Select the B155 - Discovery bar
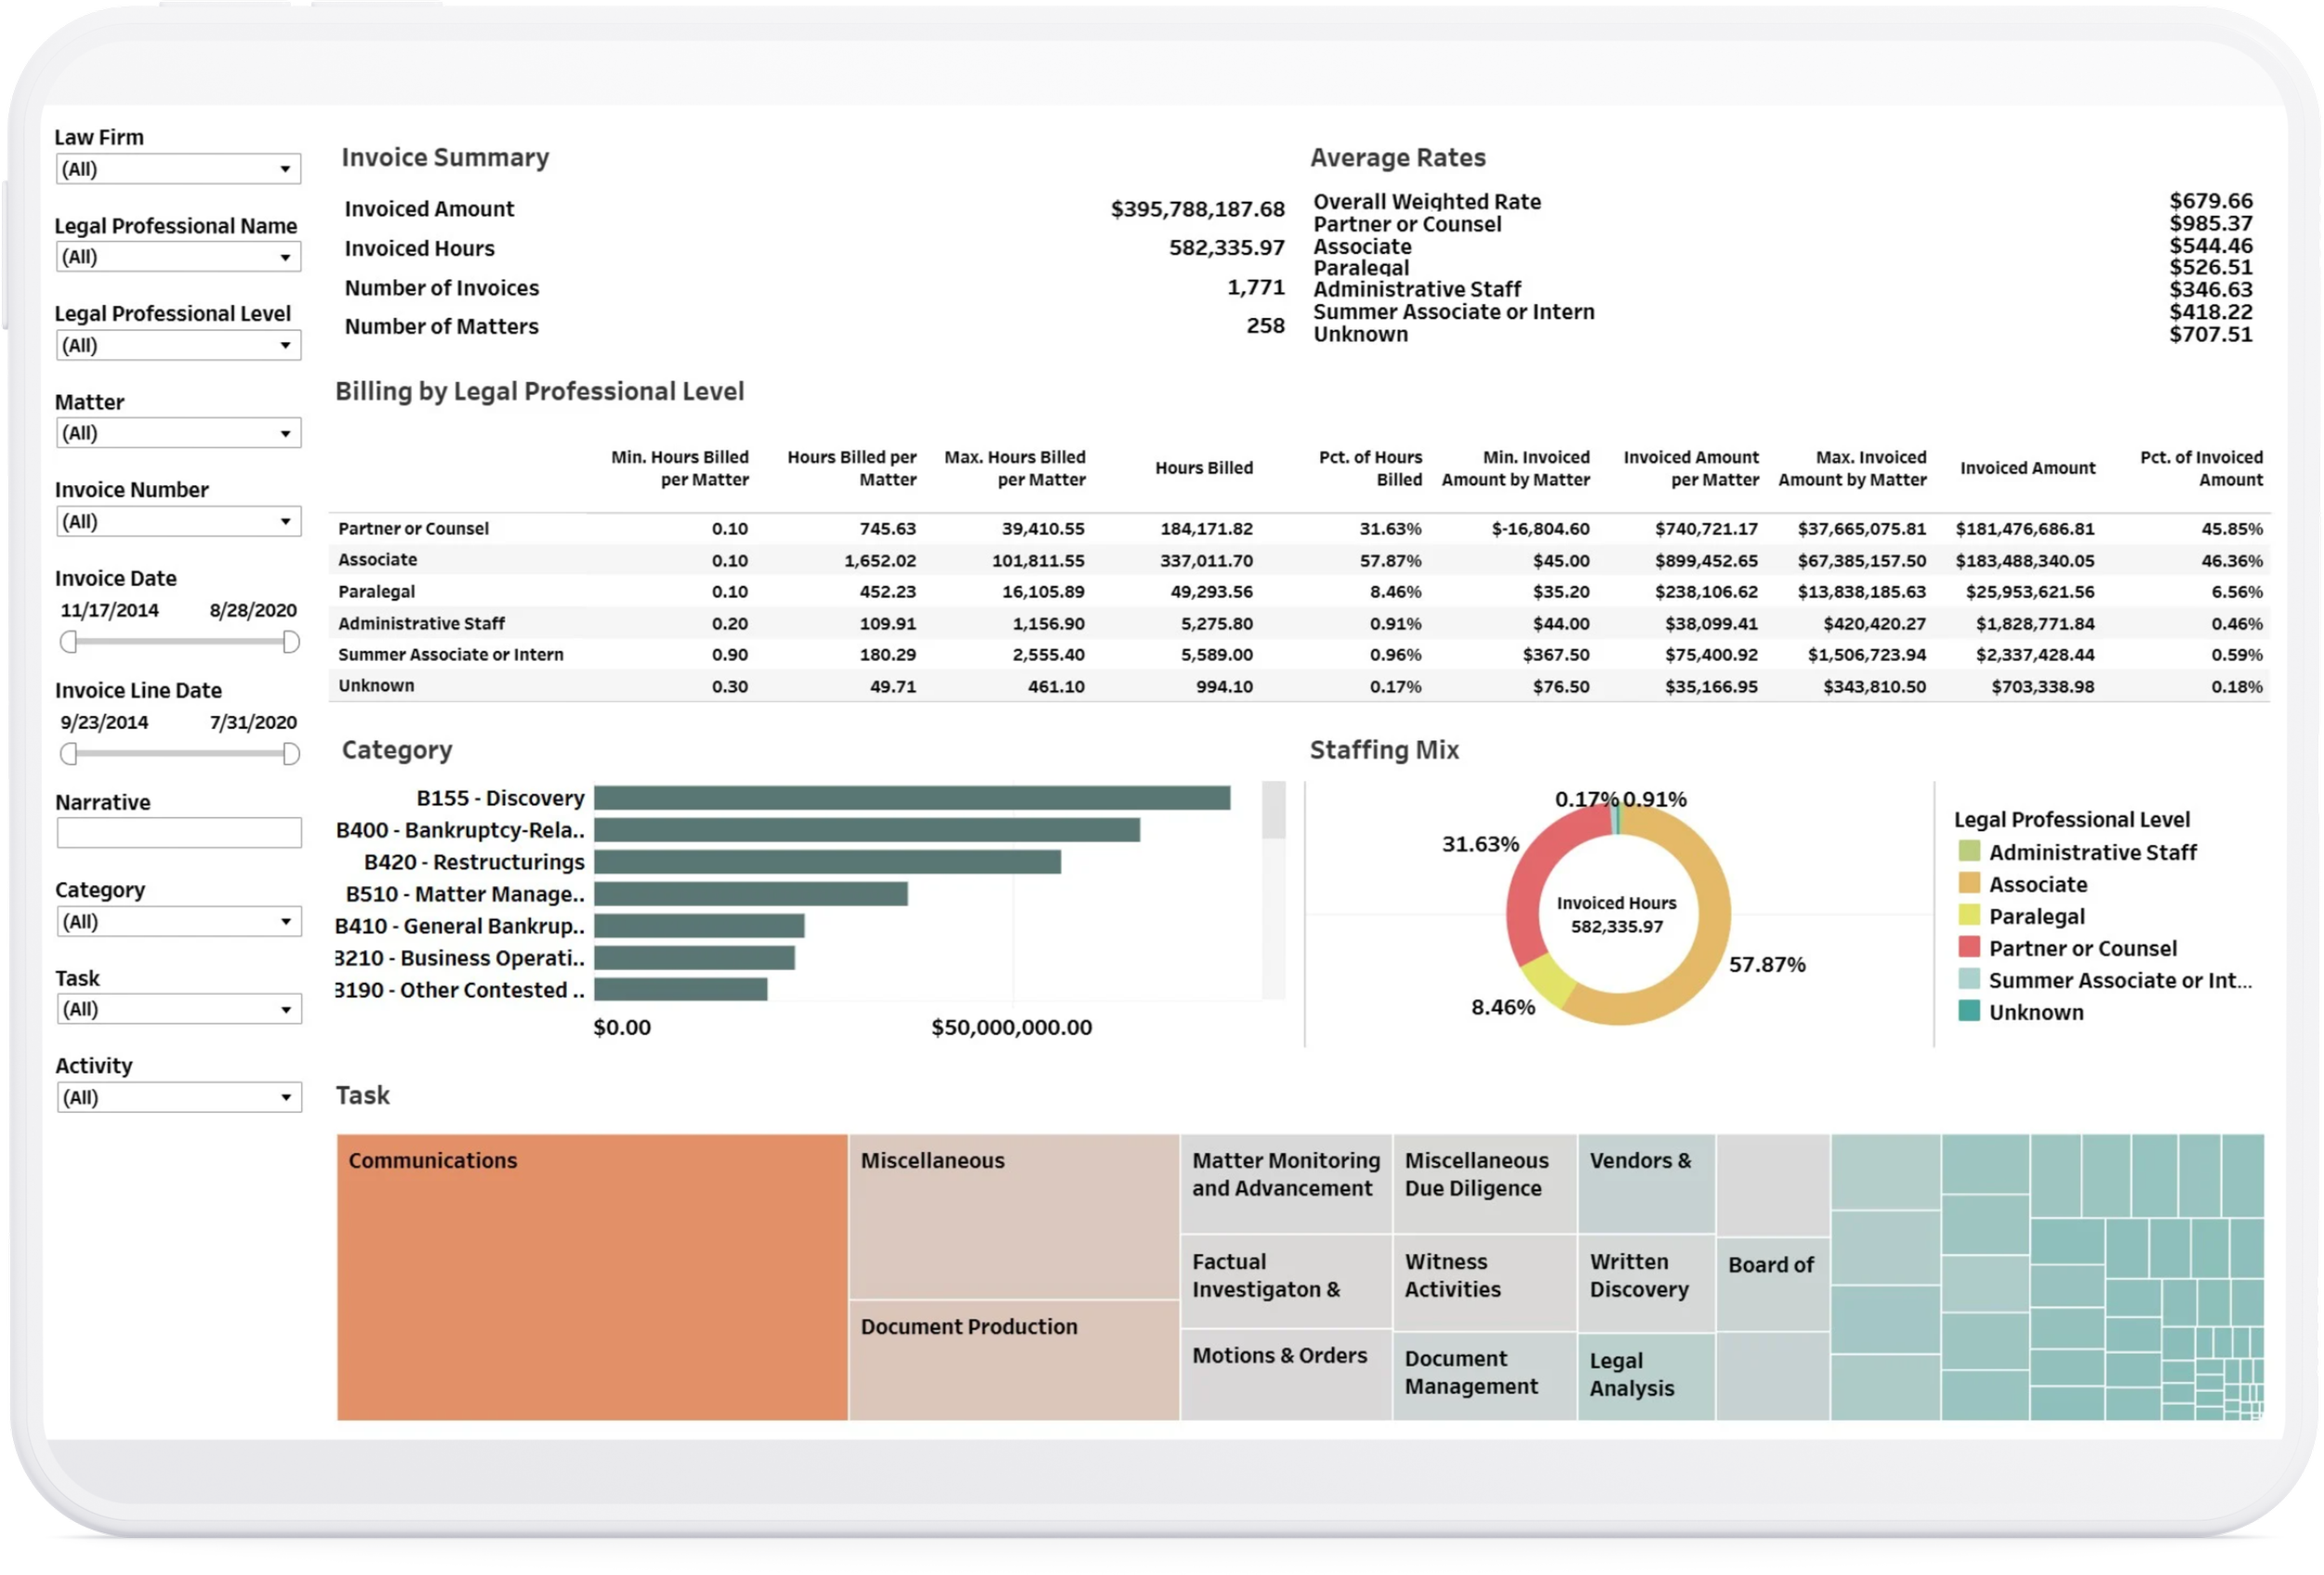The height and width of the screenshot is (1575, 2324). [910, 797]
